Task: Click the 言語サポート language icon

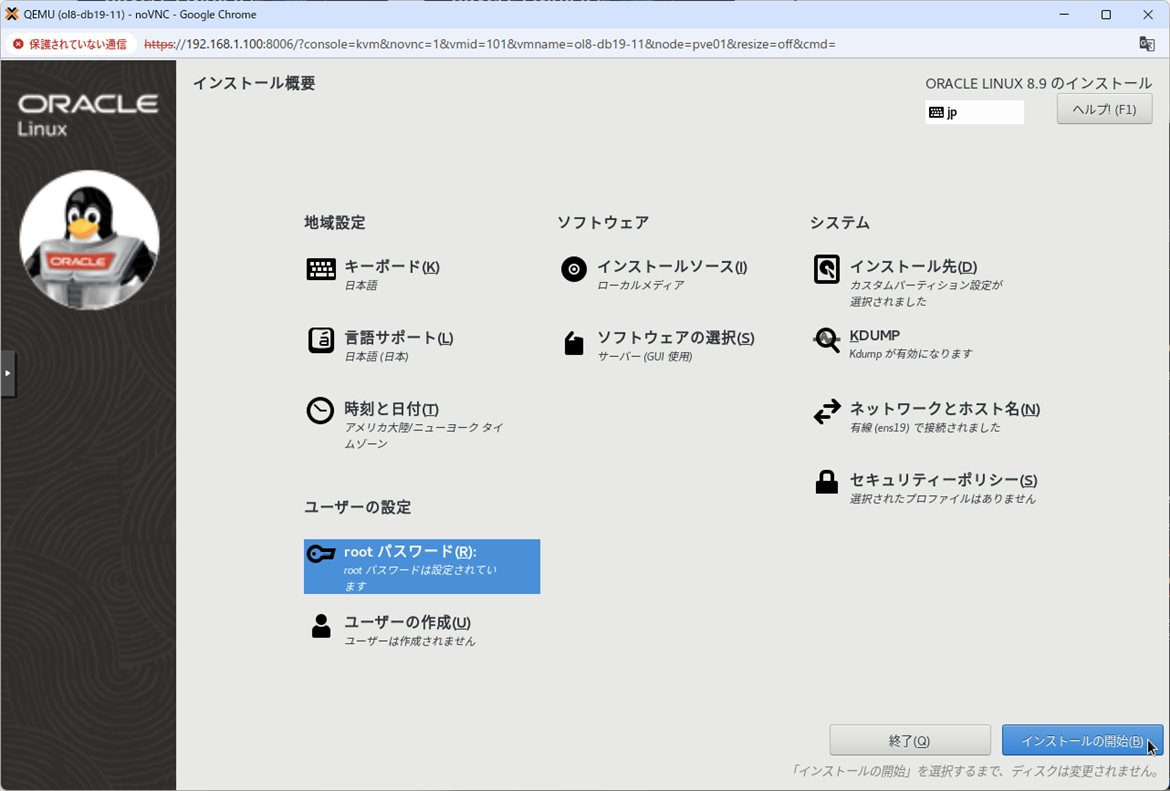Action: [321, 340]
